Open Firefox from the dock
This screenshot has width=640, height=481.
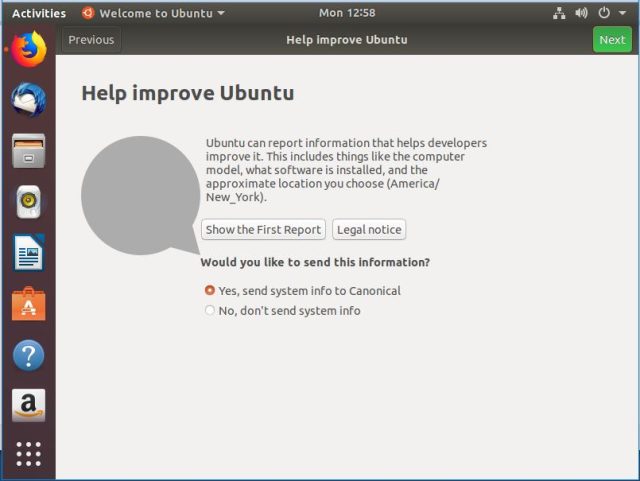28,48
